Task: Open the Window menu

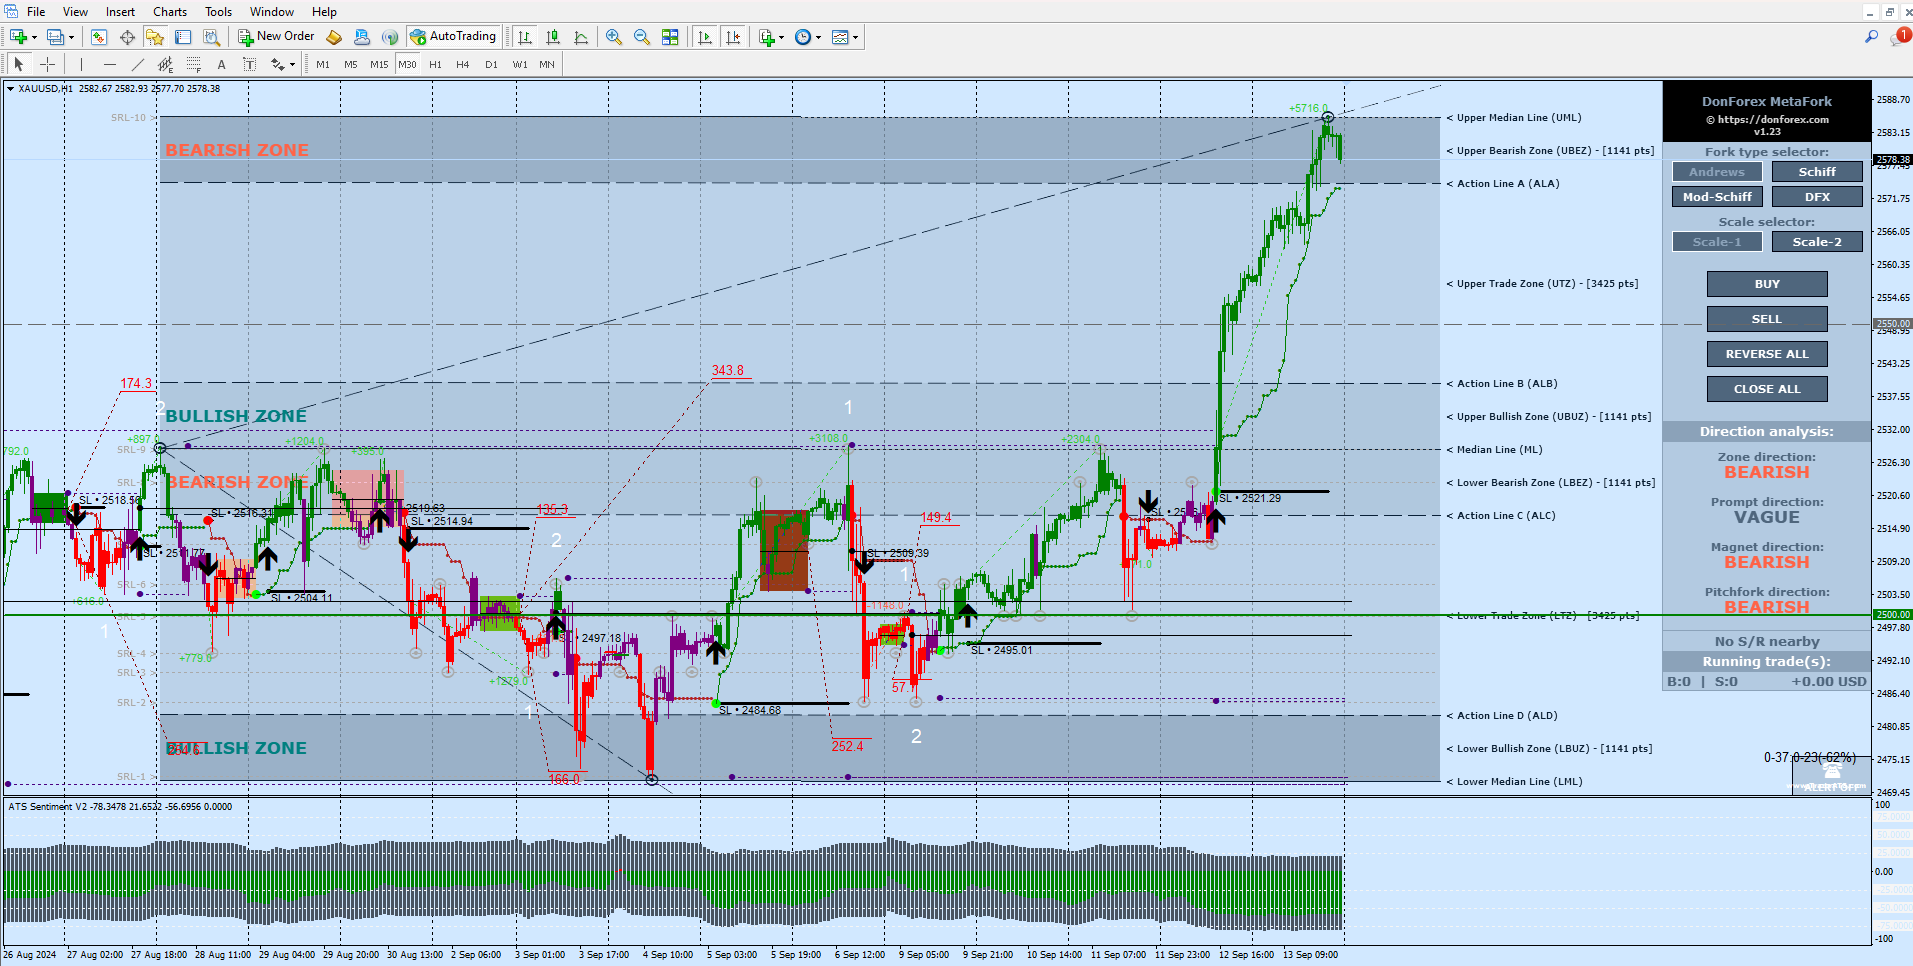Action: click(272, 12)
